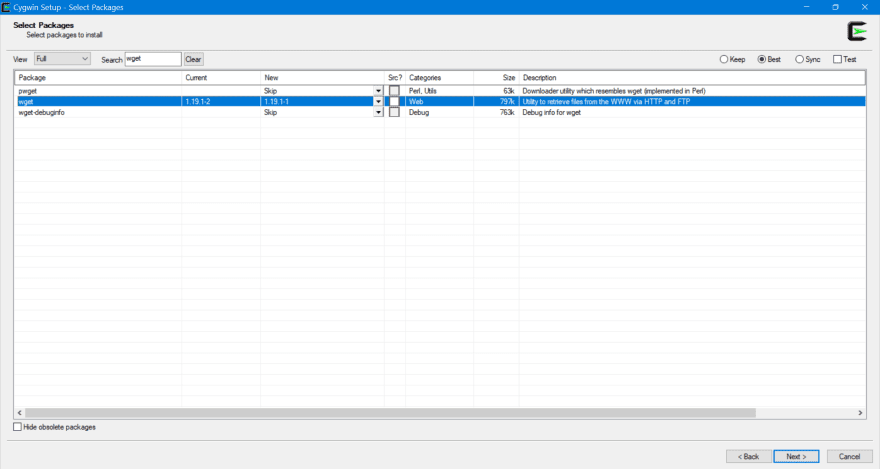
Task: Click description 'Debug info for wget'
Action: 552,112
